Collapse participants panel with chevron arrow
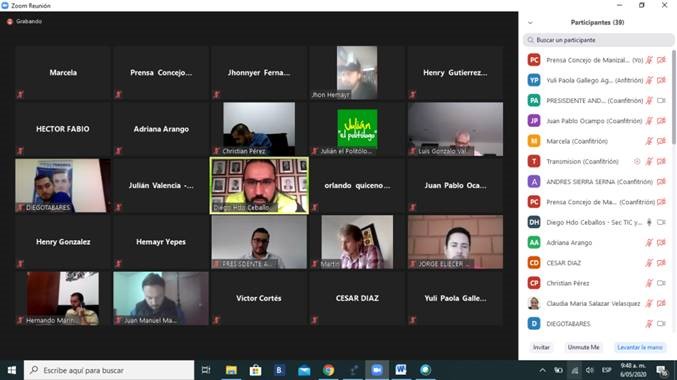This screenshot has height=380, width=677. [x=530, y=22]
